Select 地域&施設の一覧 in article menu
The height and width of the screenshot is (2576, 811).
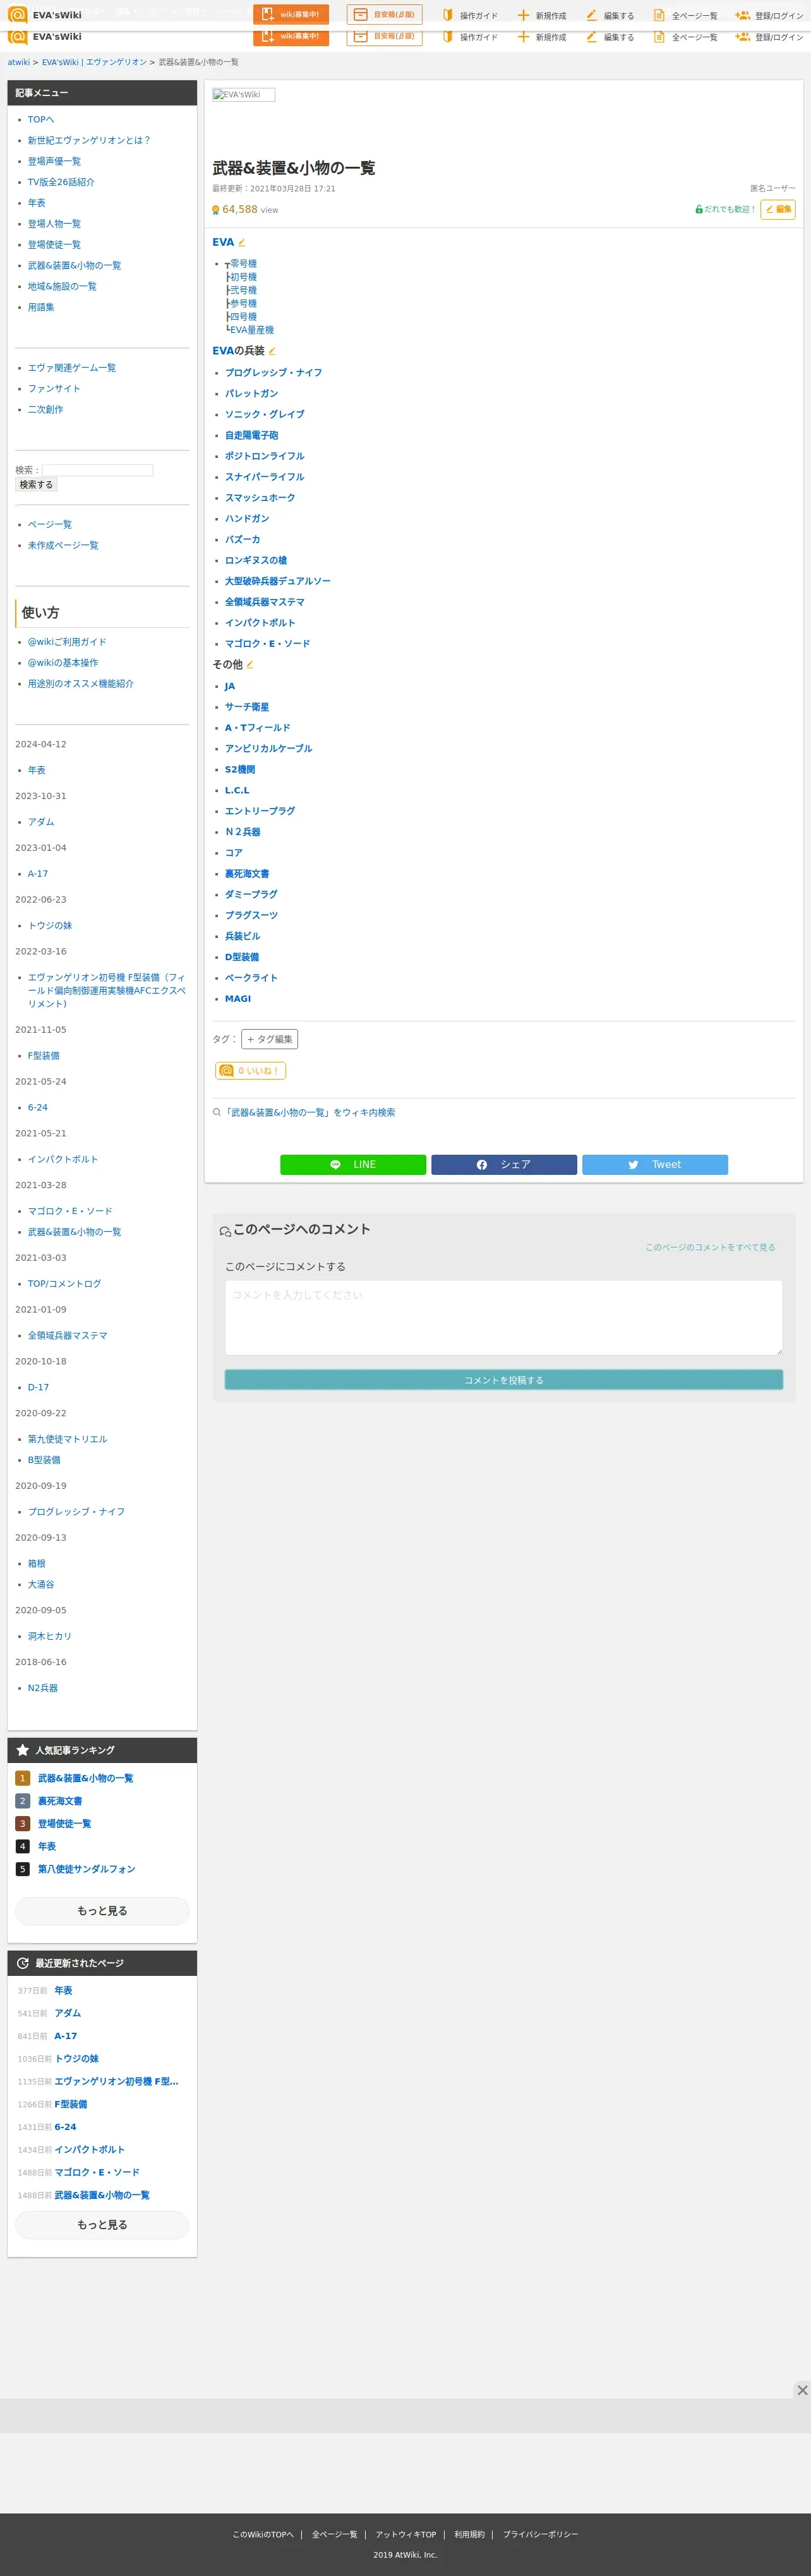(x=62, y=287)
